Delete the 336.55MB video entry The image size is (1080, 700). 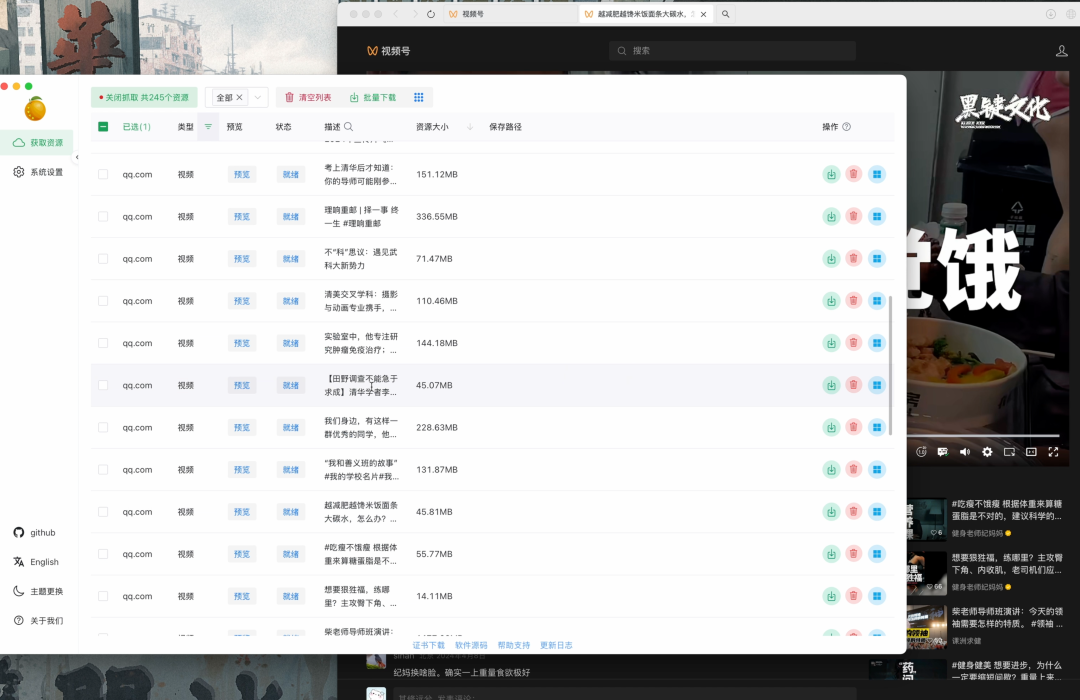[853, 217]
